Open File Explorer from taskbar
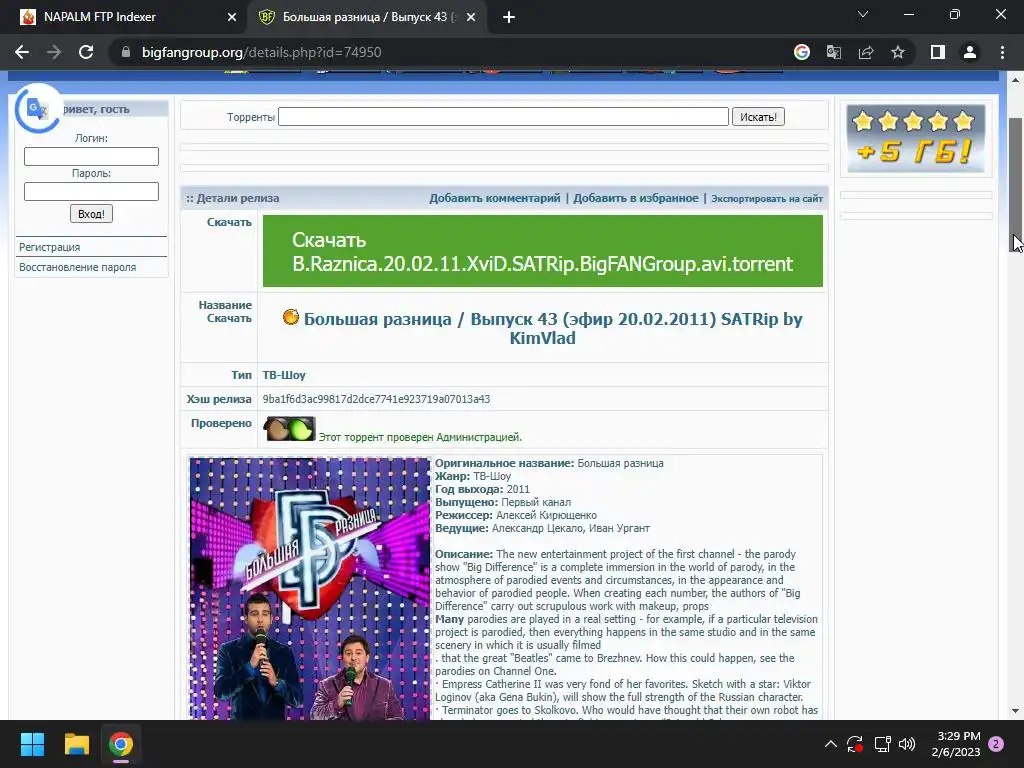Viewport: 1024px width, 768px height. point(76,744)
